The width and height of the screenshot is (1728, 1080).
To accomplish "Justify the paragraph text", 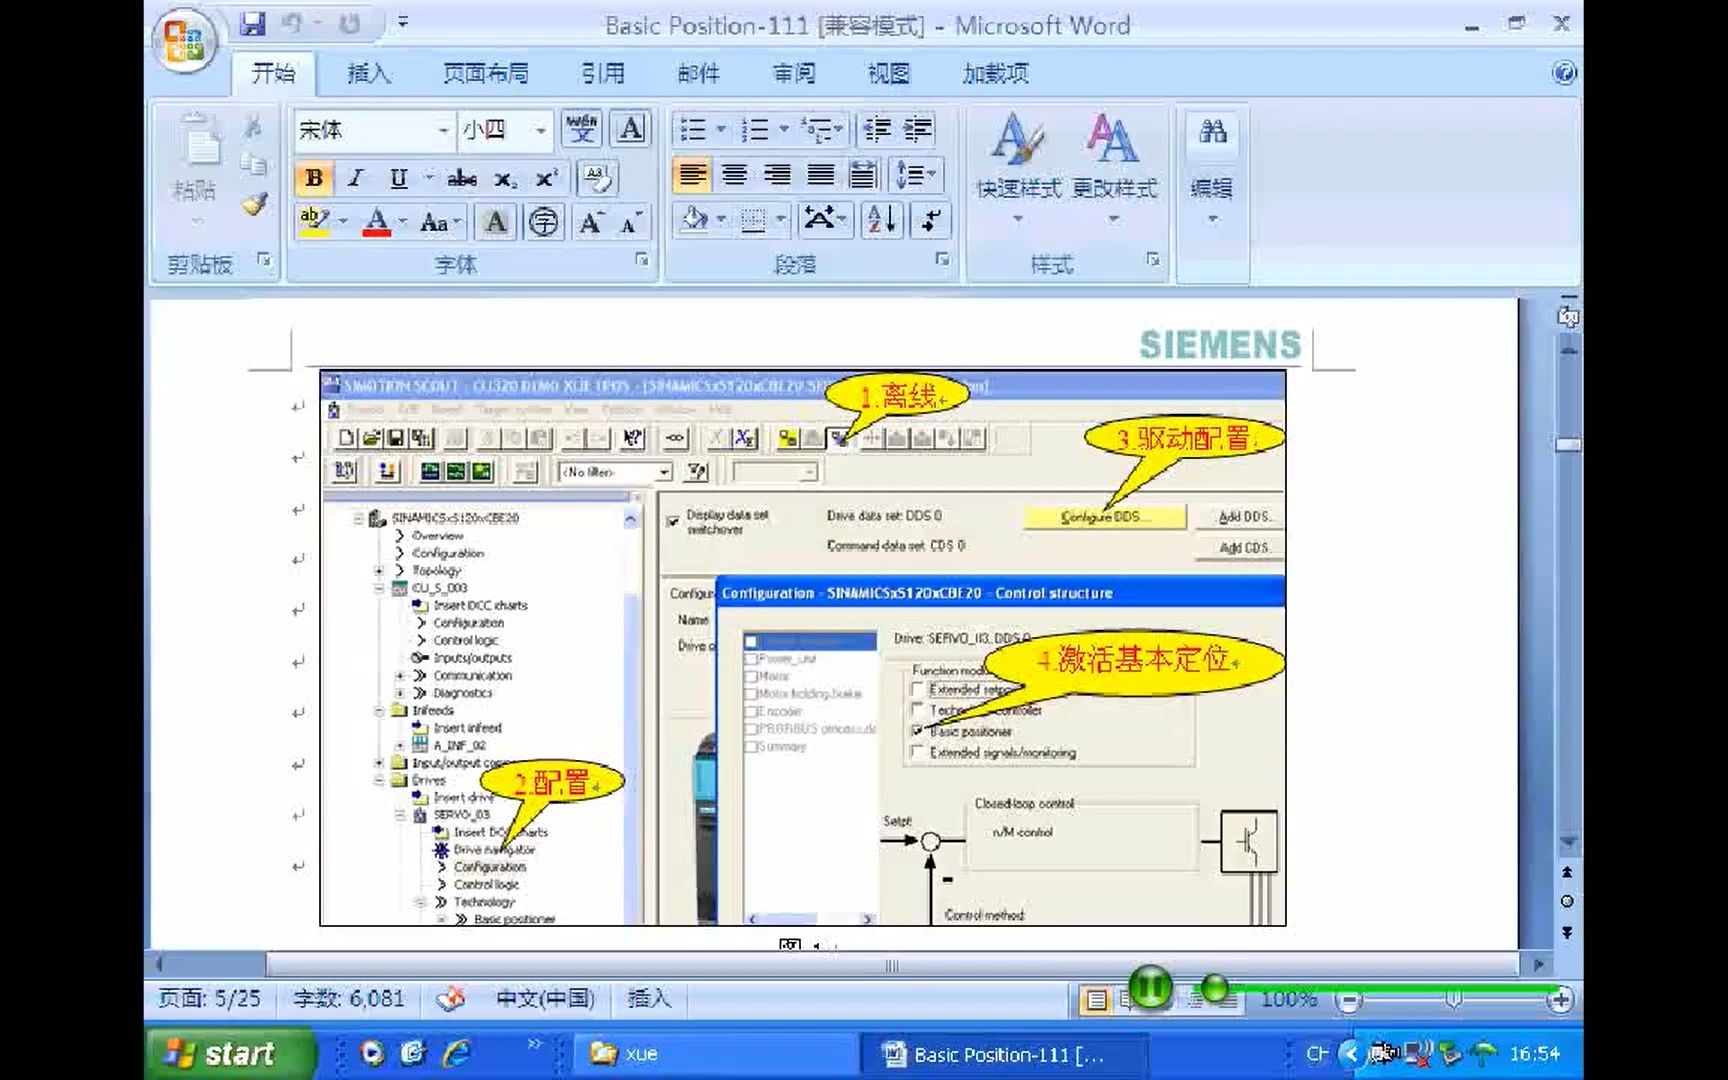I will (820, 176).
